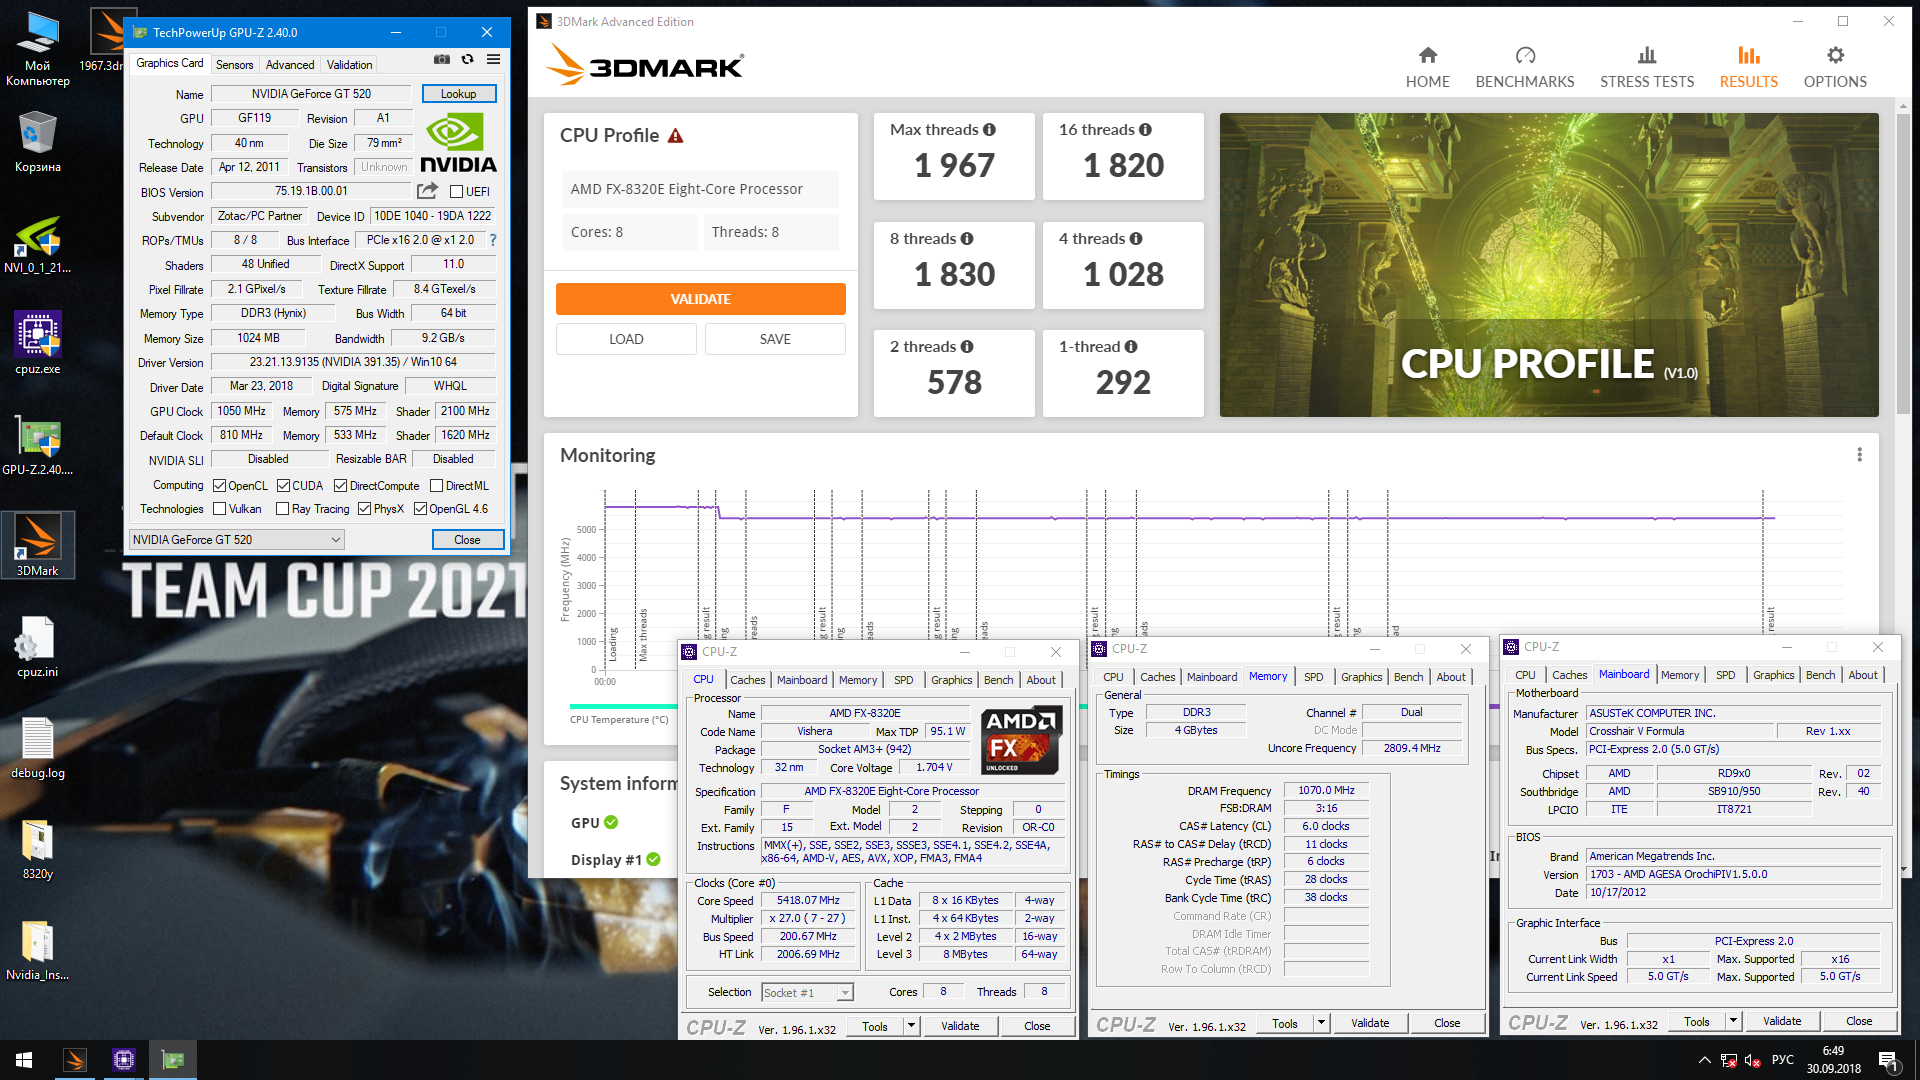Open Monitoring panel three-dot menu
Image resolution: width=1920 pixels, height=1080 pixels.
(x=1859, y=455)
